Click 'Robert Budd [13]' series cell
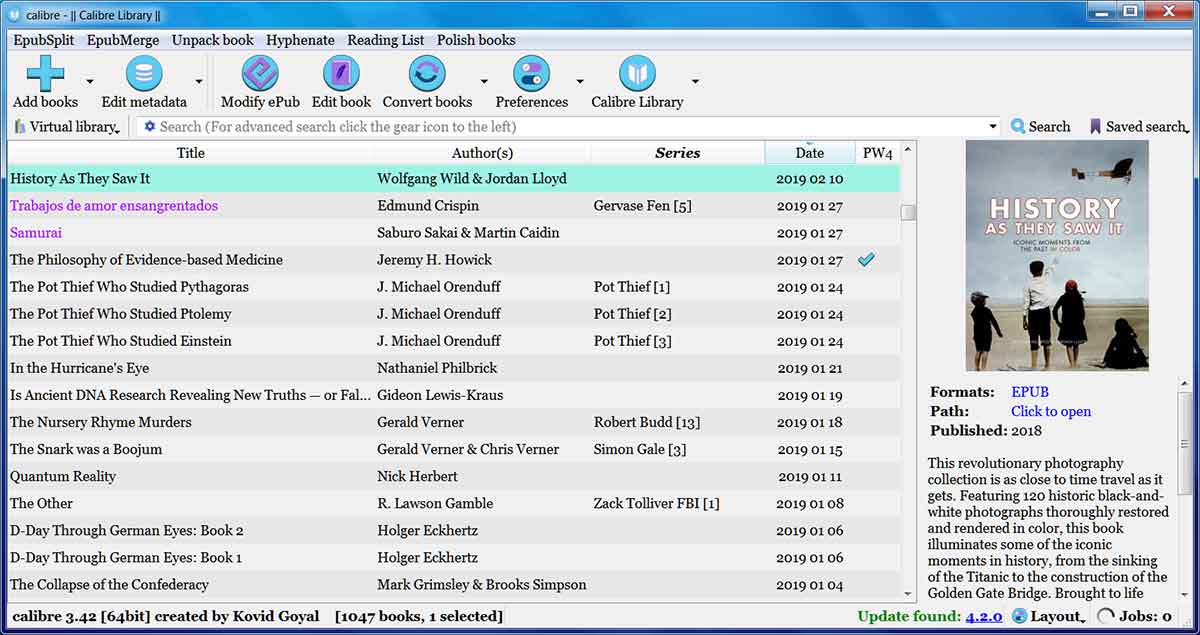 [x=678, y=422]
